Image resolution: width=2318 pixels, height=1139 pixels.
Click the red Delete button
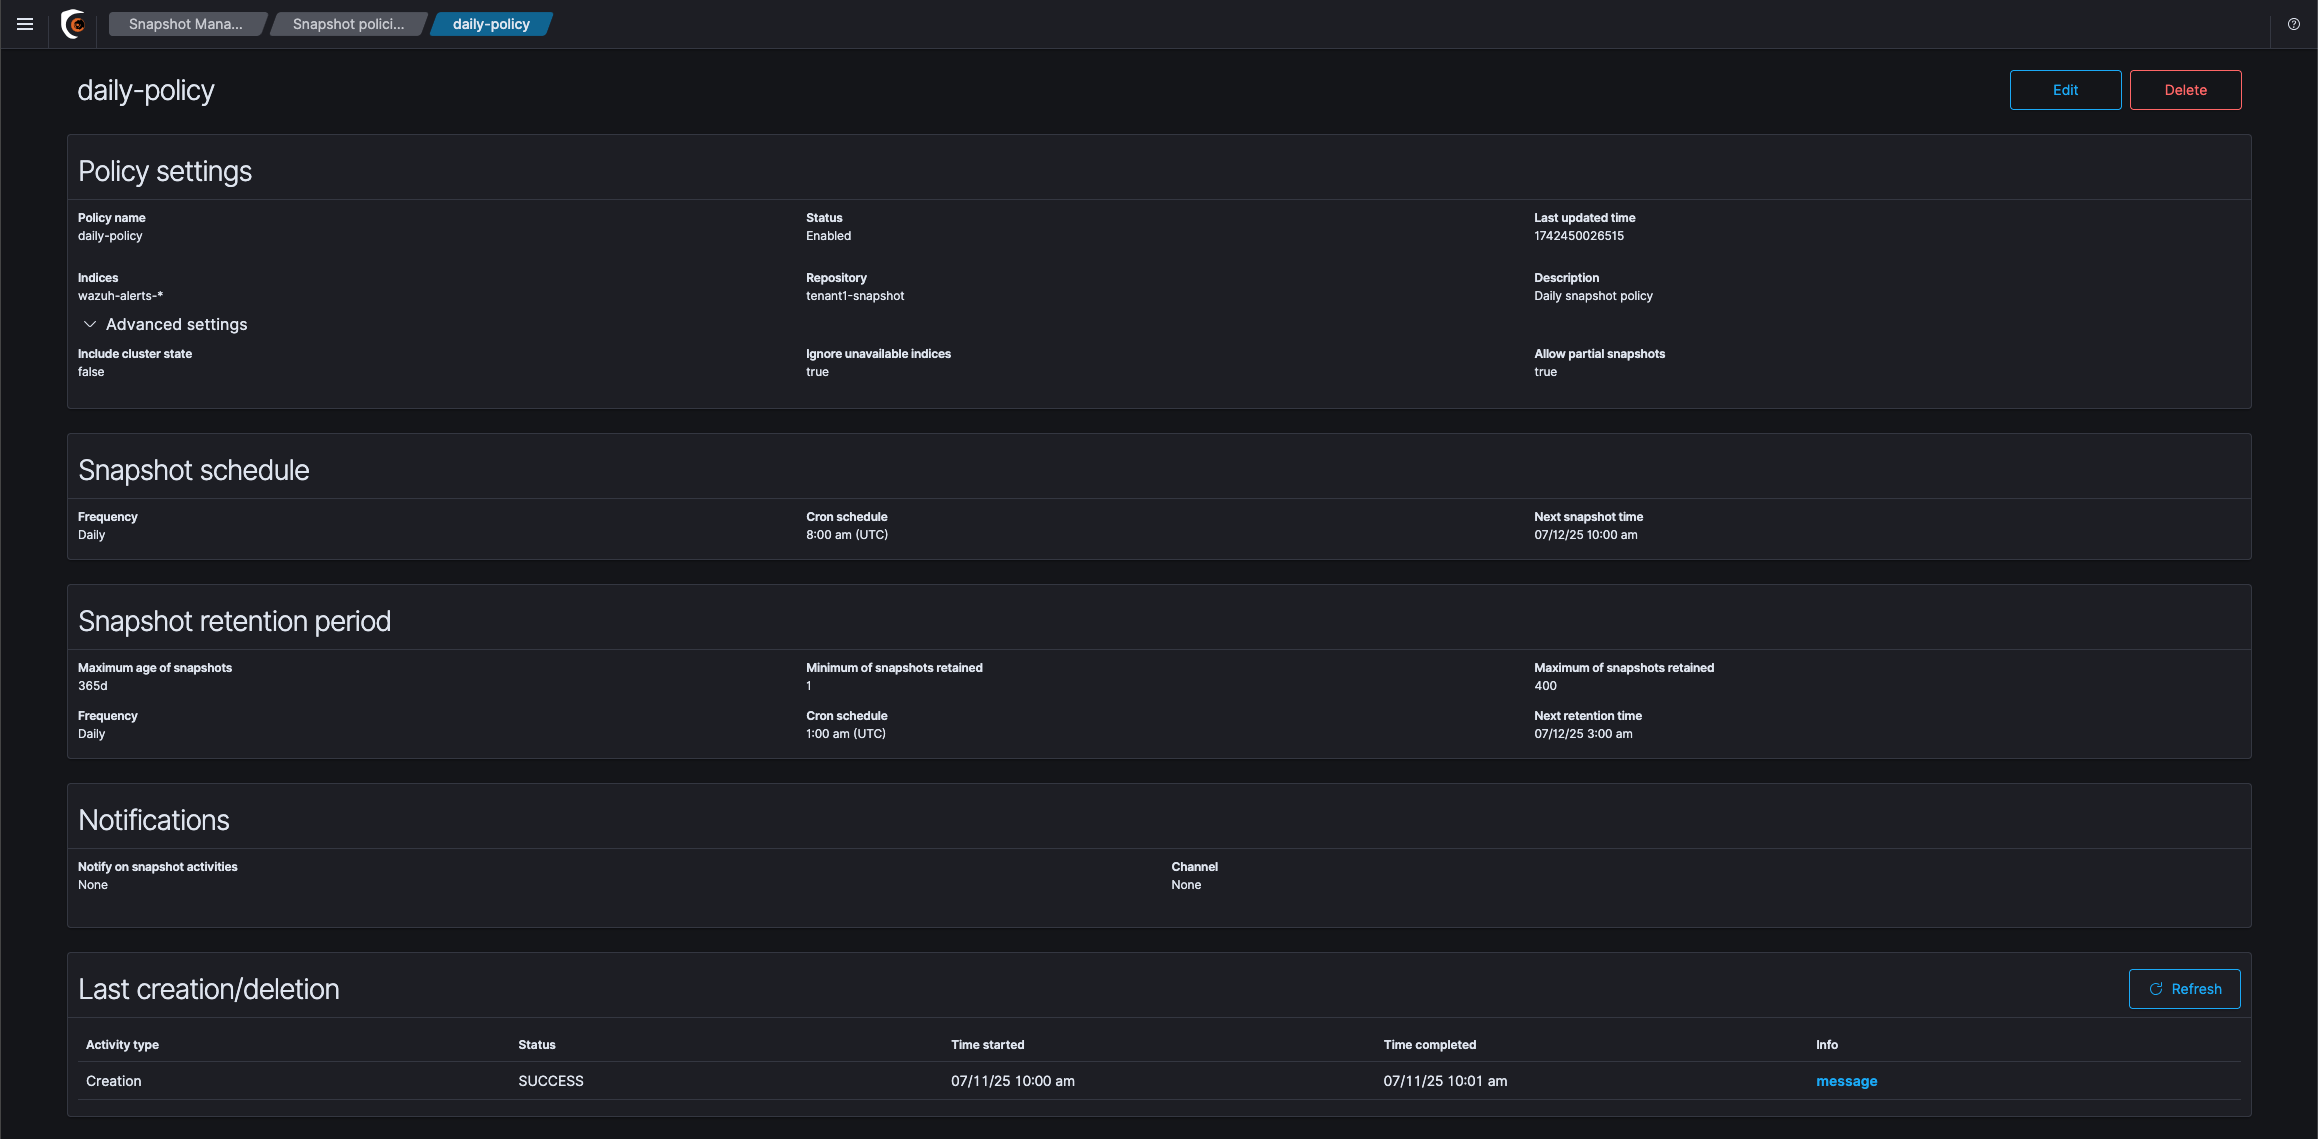pyautogui.click(x=2185, y=90)
